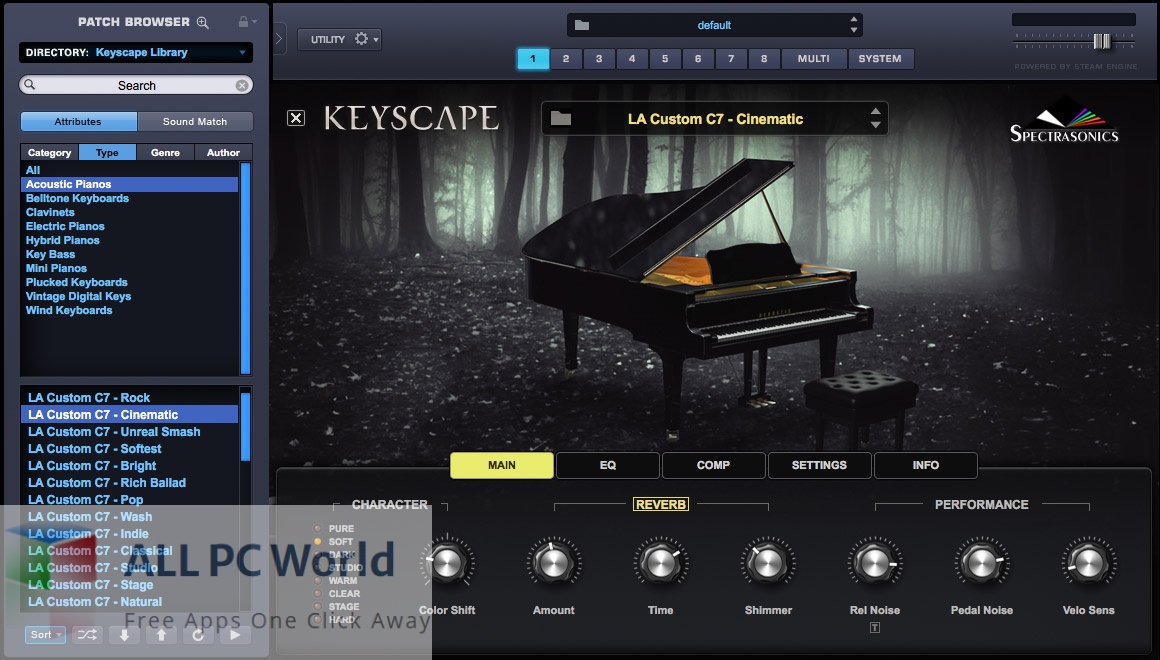
Task: Open the default multi name dropdown
Action: click(x=715, y=25)
